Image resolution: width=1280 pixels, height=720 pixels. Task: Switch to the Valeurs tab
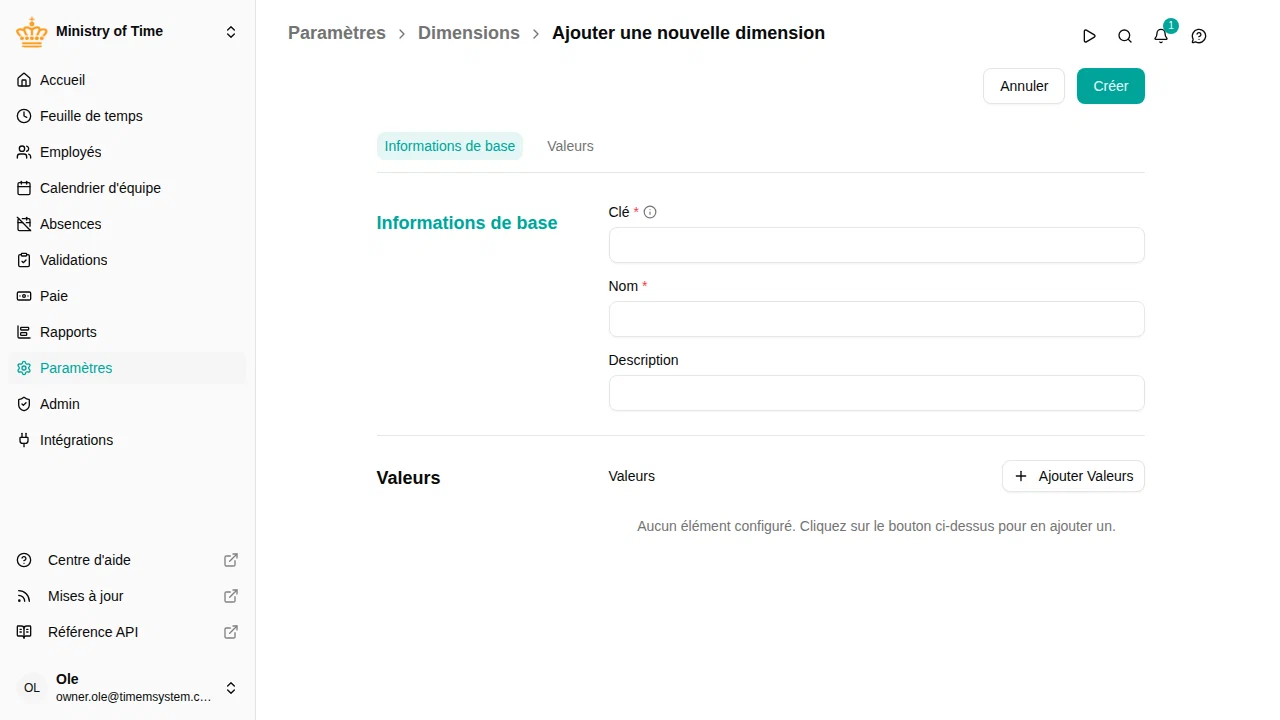(x=570, y=146)
